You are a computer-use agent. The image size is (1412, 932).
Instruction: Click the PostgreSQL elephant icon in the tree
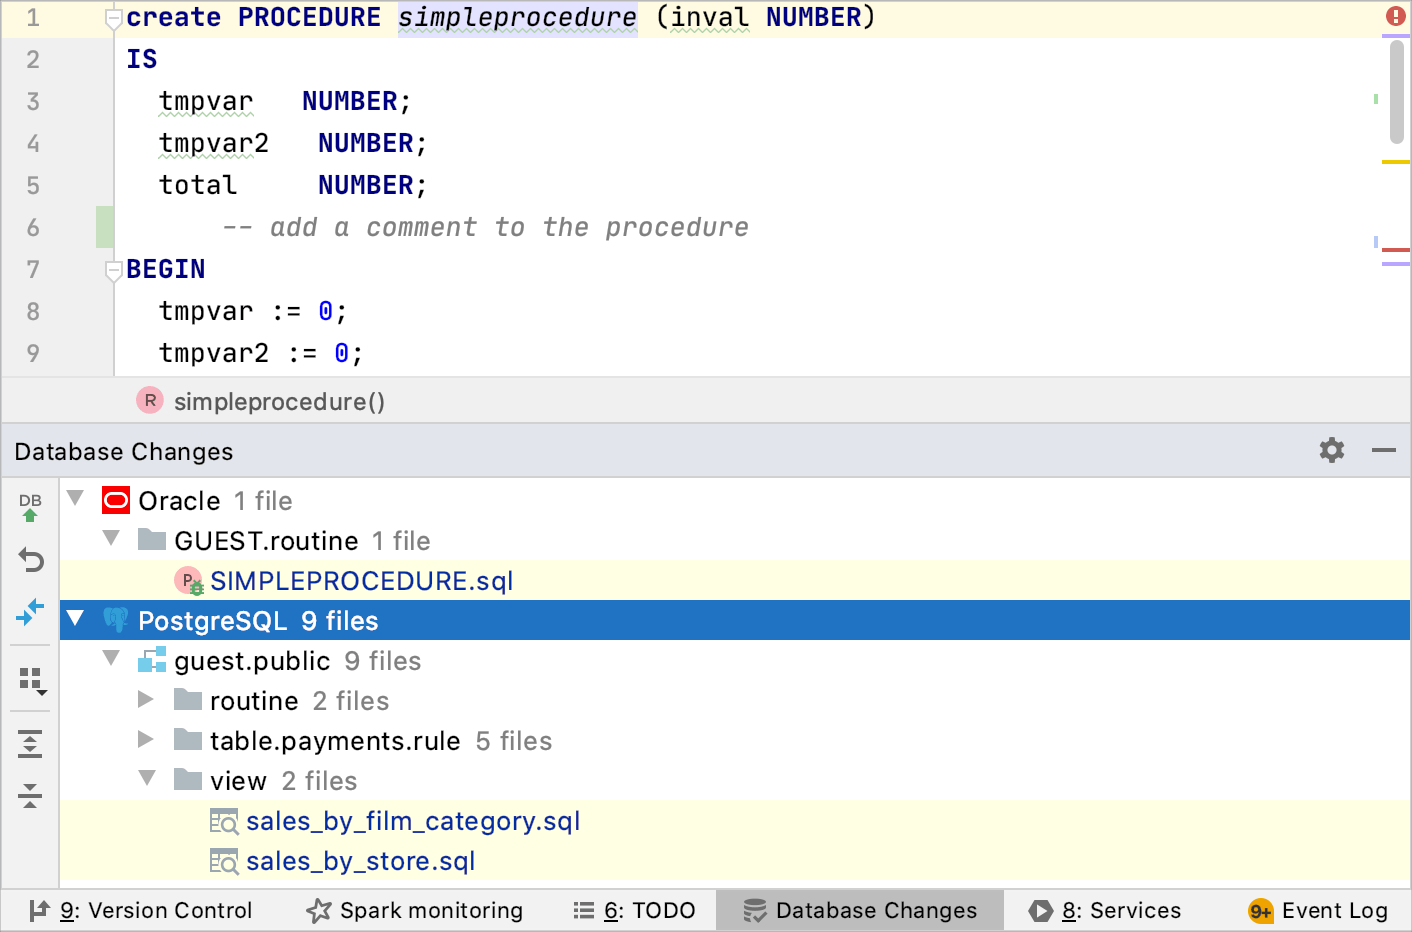[x=115, y=620]
